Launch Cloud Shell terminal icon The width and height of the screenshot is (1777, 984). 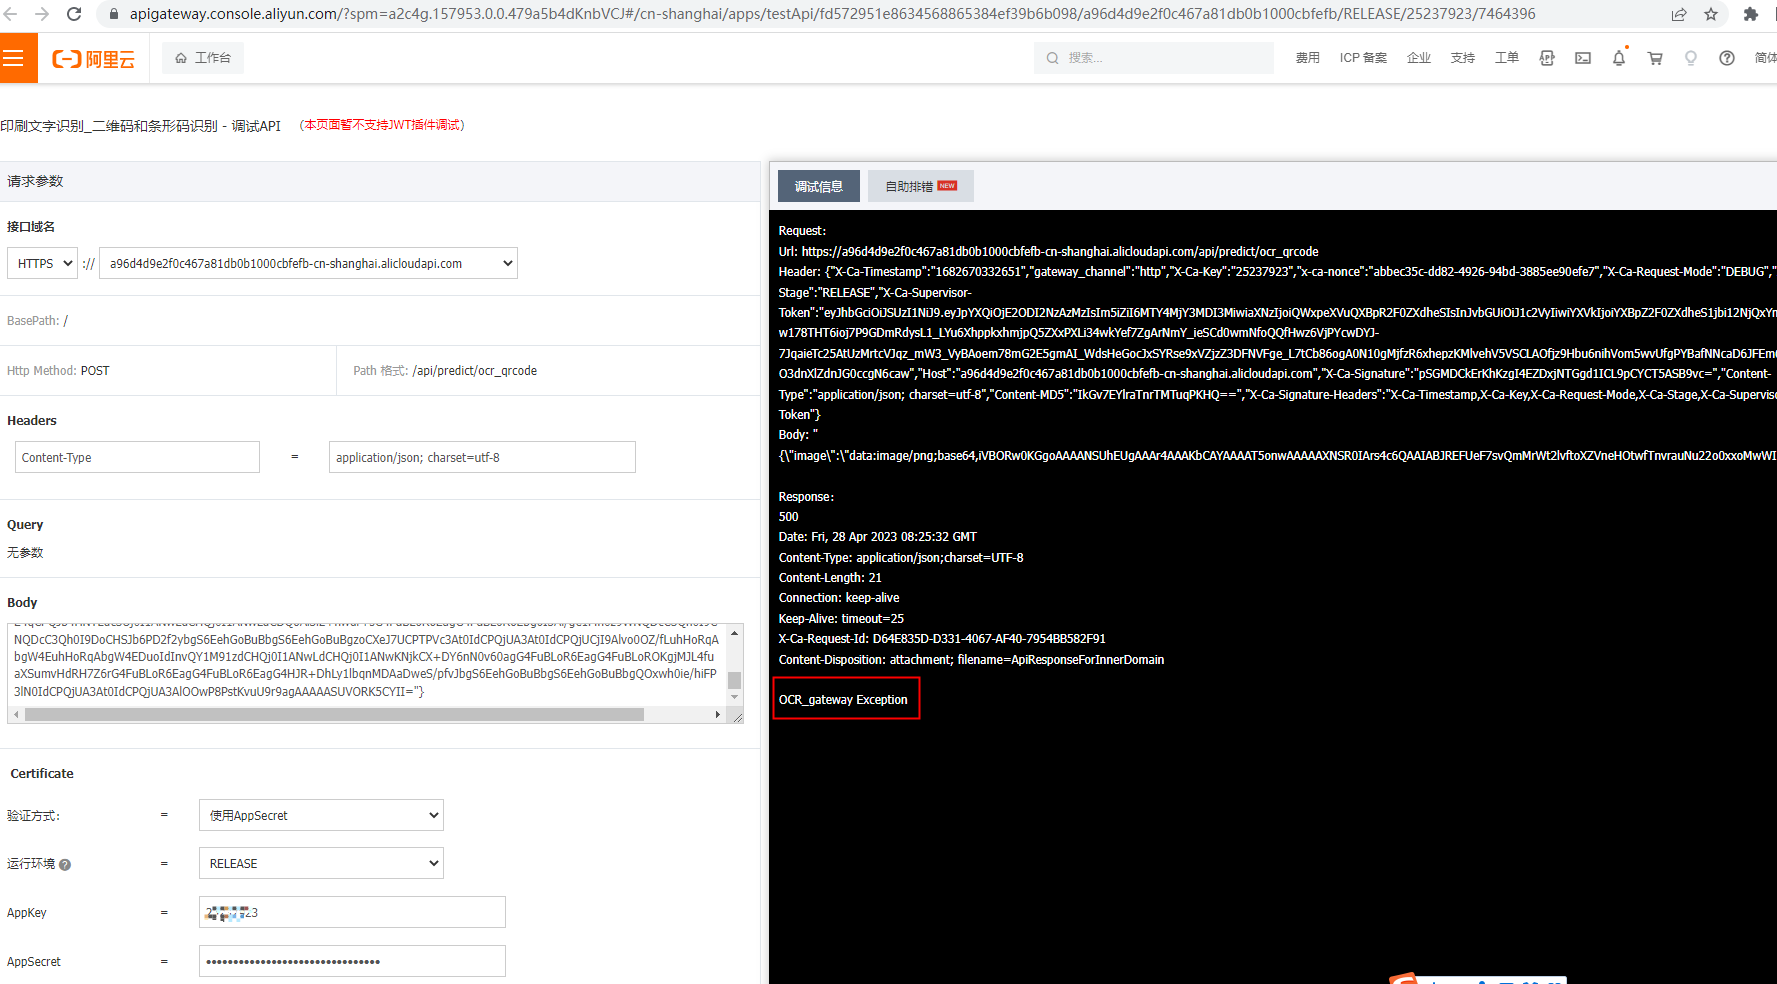(1583, 58)
